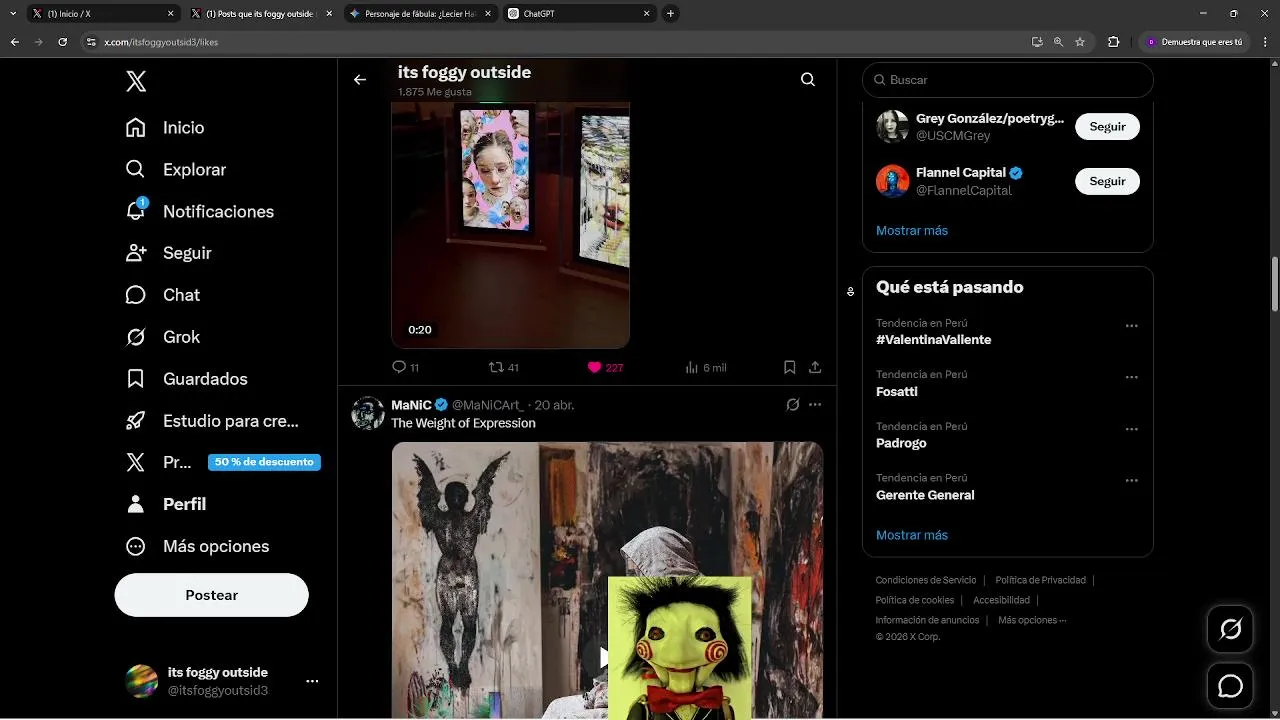This screenshot has width=1280, height=720.
Task: Switch to Personaje de fábula tab
Action: pyautogui.click(x=420, y=14)
